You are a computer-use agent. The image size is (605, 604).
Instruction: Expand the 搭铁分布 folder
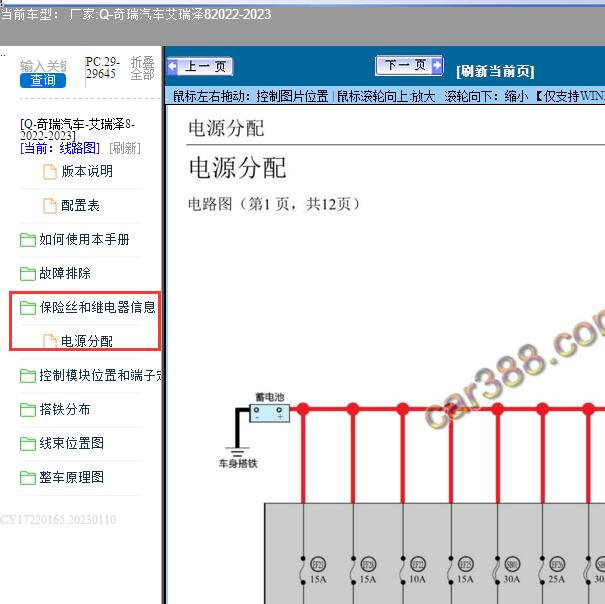point(65,409)
